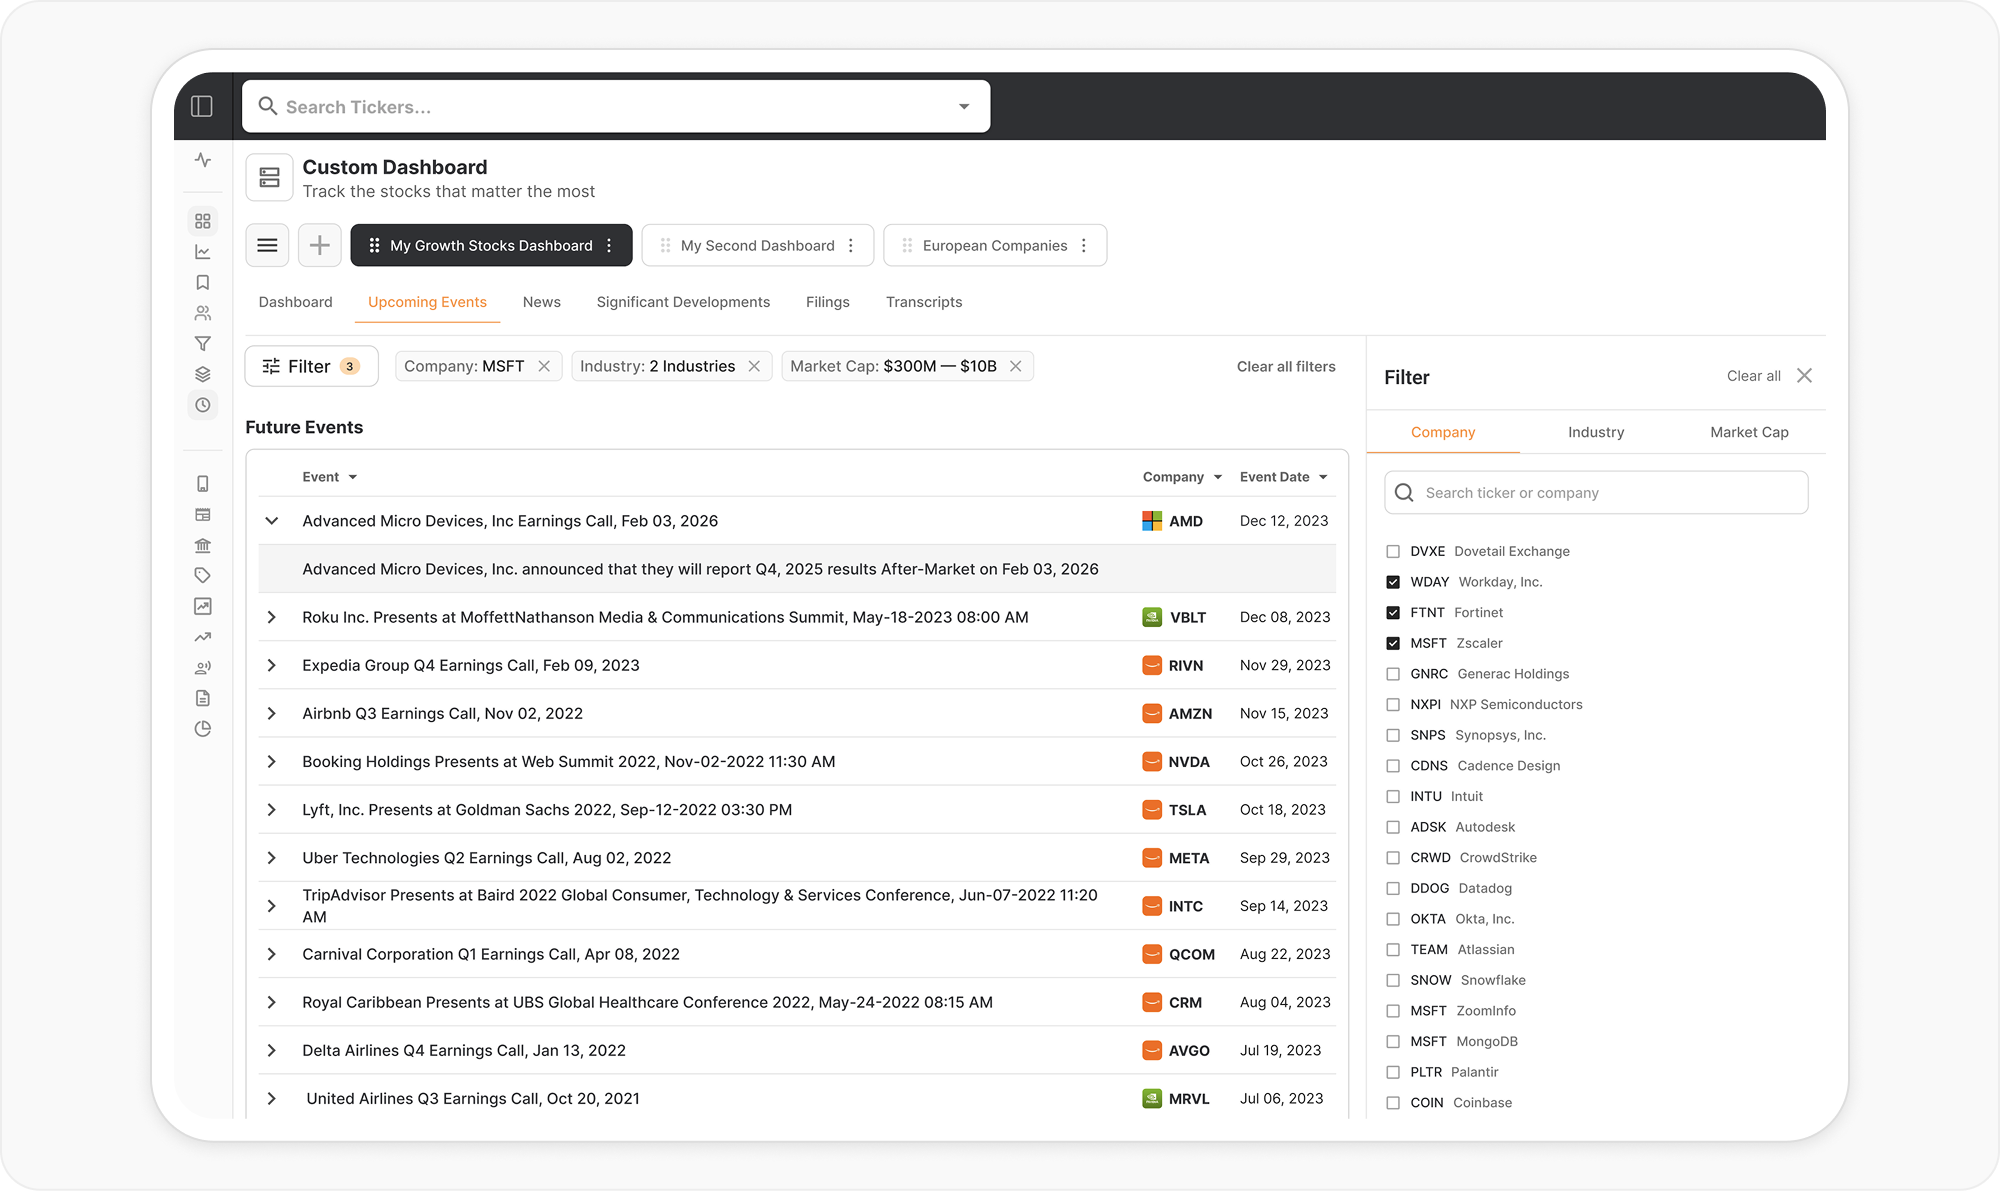Select the Market Cap filter tab
Screen dimensions: 2000x1191
pyautogui.click(x=1749, y=432)
